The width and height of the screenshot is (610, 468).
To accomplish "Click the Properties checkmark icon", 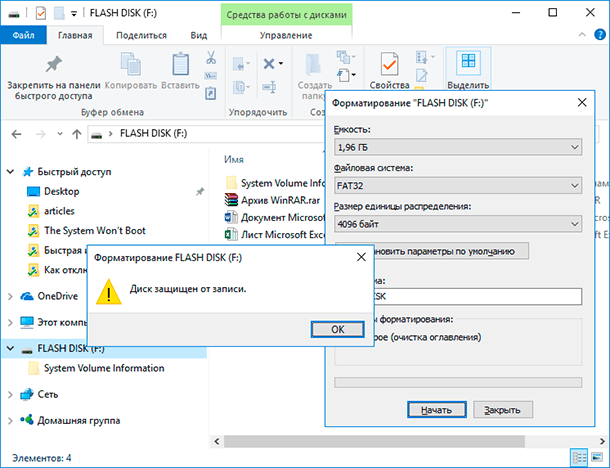I will [389, 64].
